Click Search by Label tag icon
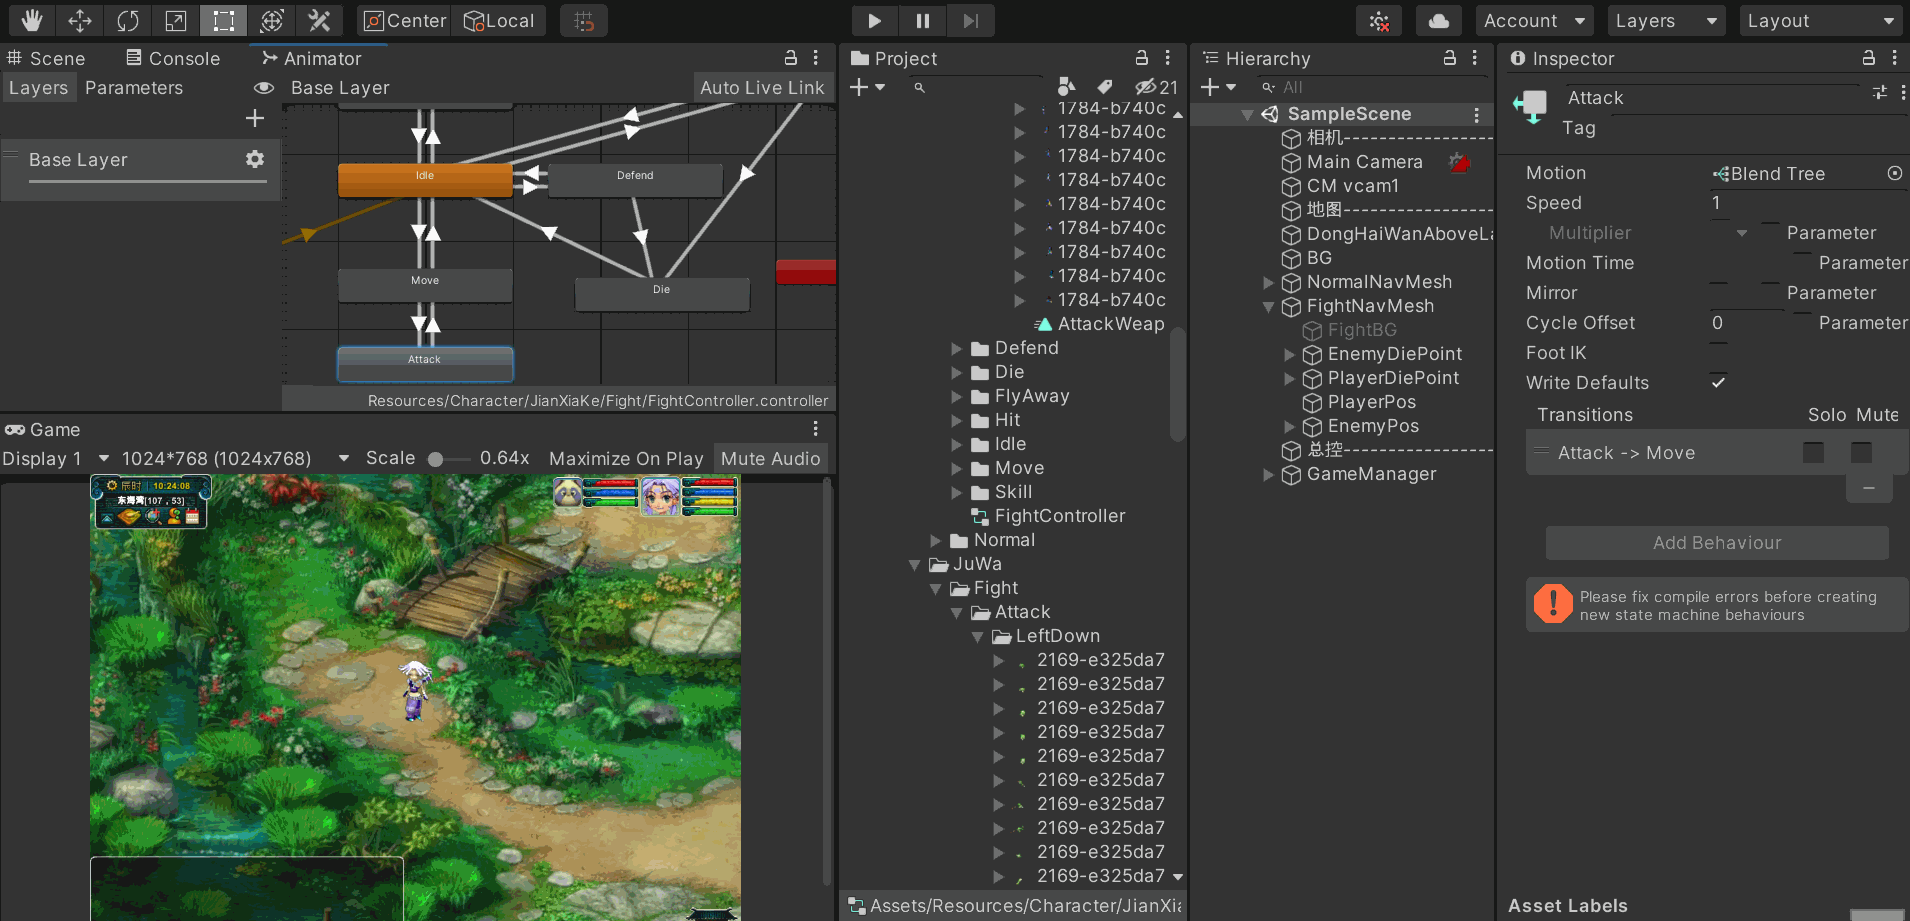Screen dimensions: 1910x921 tap(1105, 87)
